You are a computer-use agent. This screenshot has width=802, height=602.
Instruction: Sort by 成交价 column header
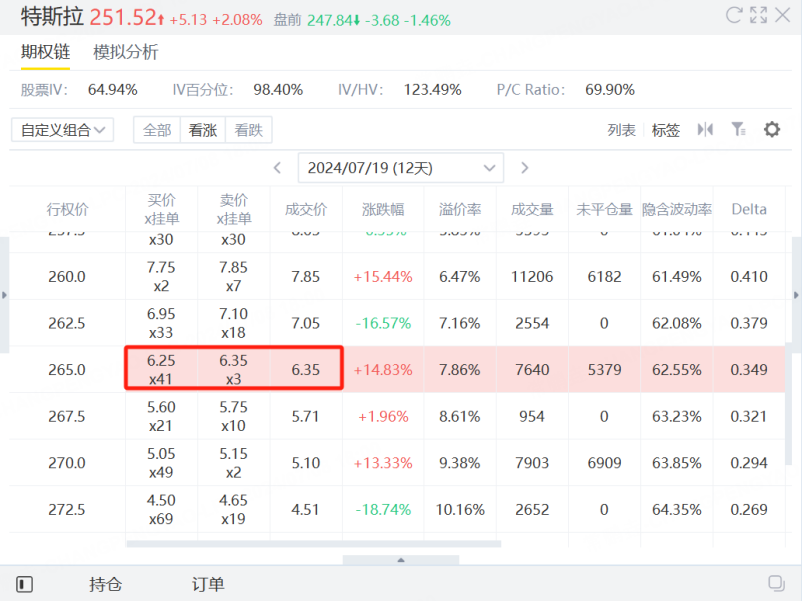pos(306,209)
